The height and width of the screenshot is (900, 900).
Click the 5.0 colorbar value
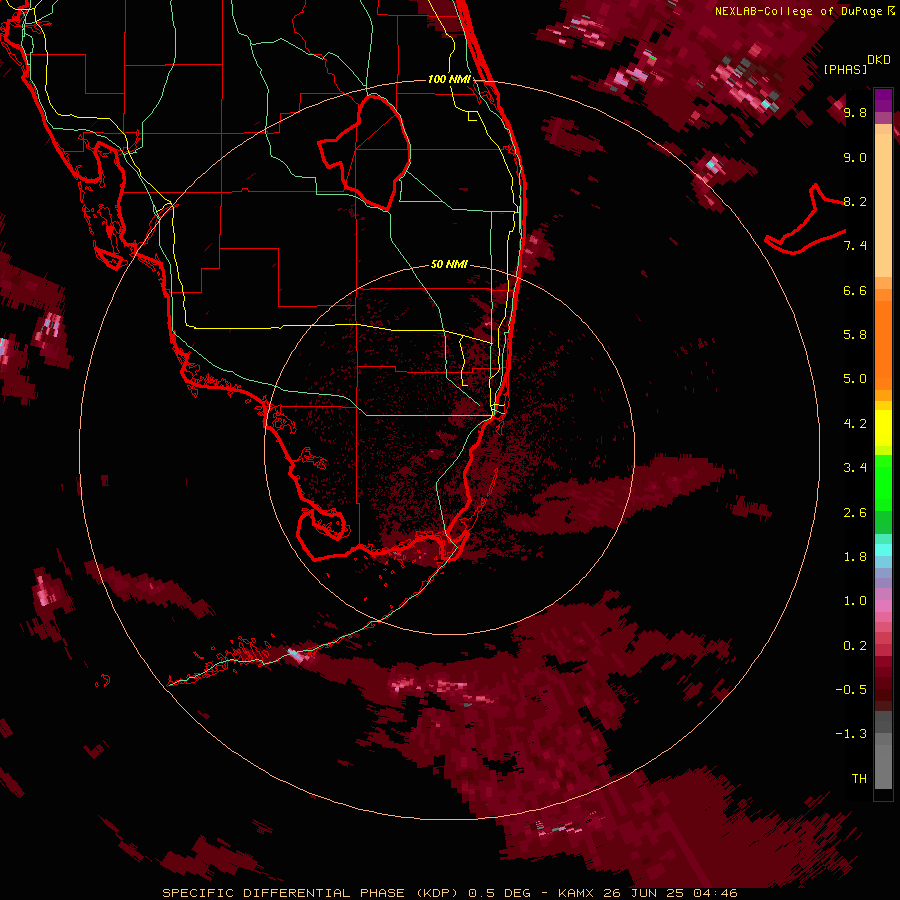coord(855,379)
